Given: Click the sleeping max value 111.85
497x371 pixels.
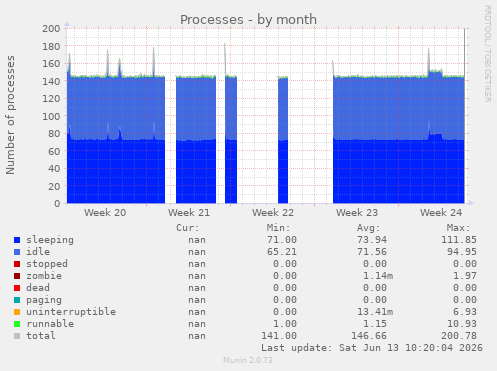Looking at the screenshot, I should tap(459, 240).
